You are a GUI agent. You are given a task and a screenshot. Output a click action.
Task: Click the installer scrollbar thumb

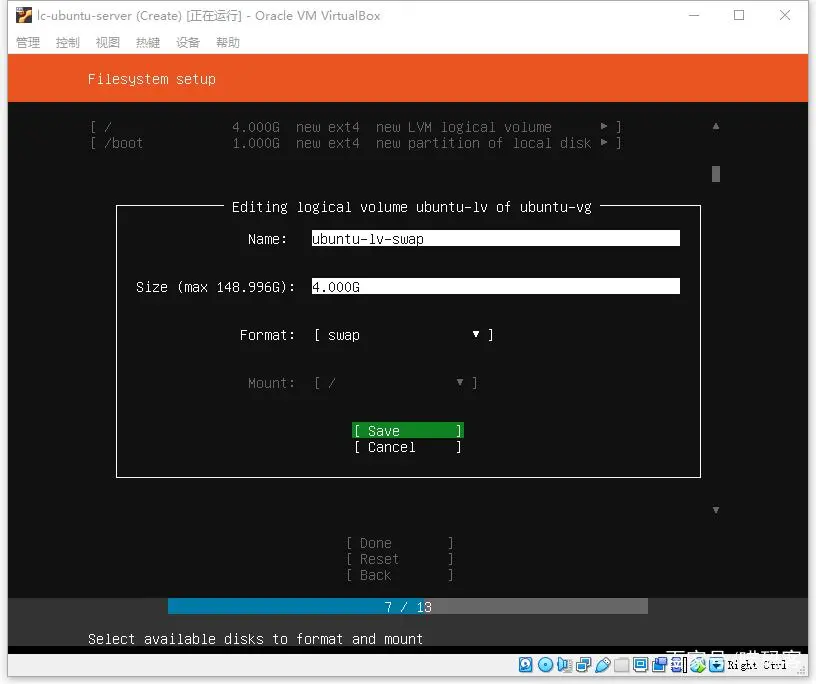[x=716, y=174]
